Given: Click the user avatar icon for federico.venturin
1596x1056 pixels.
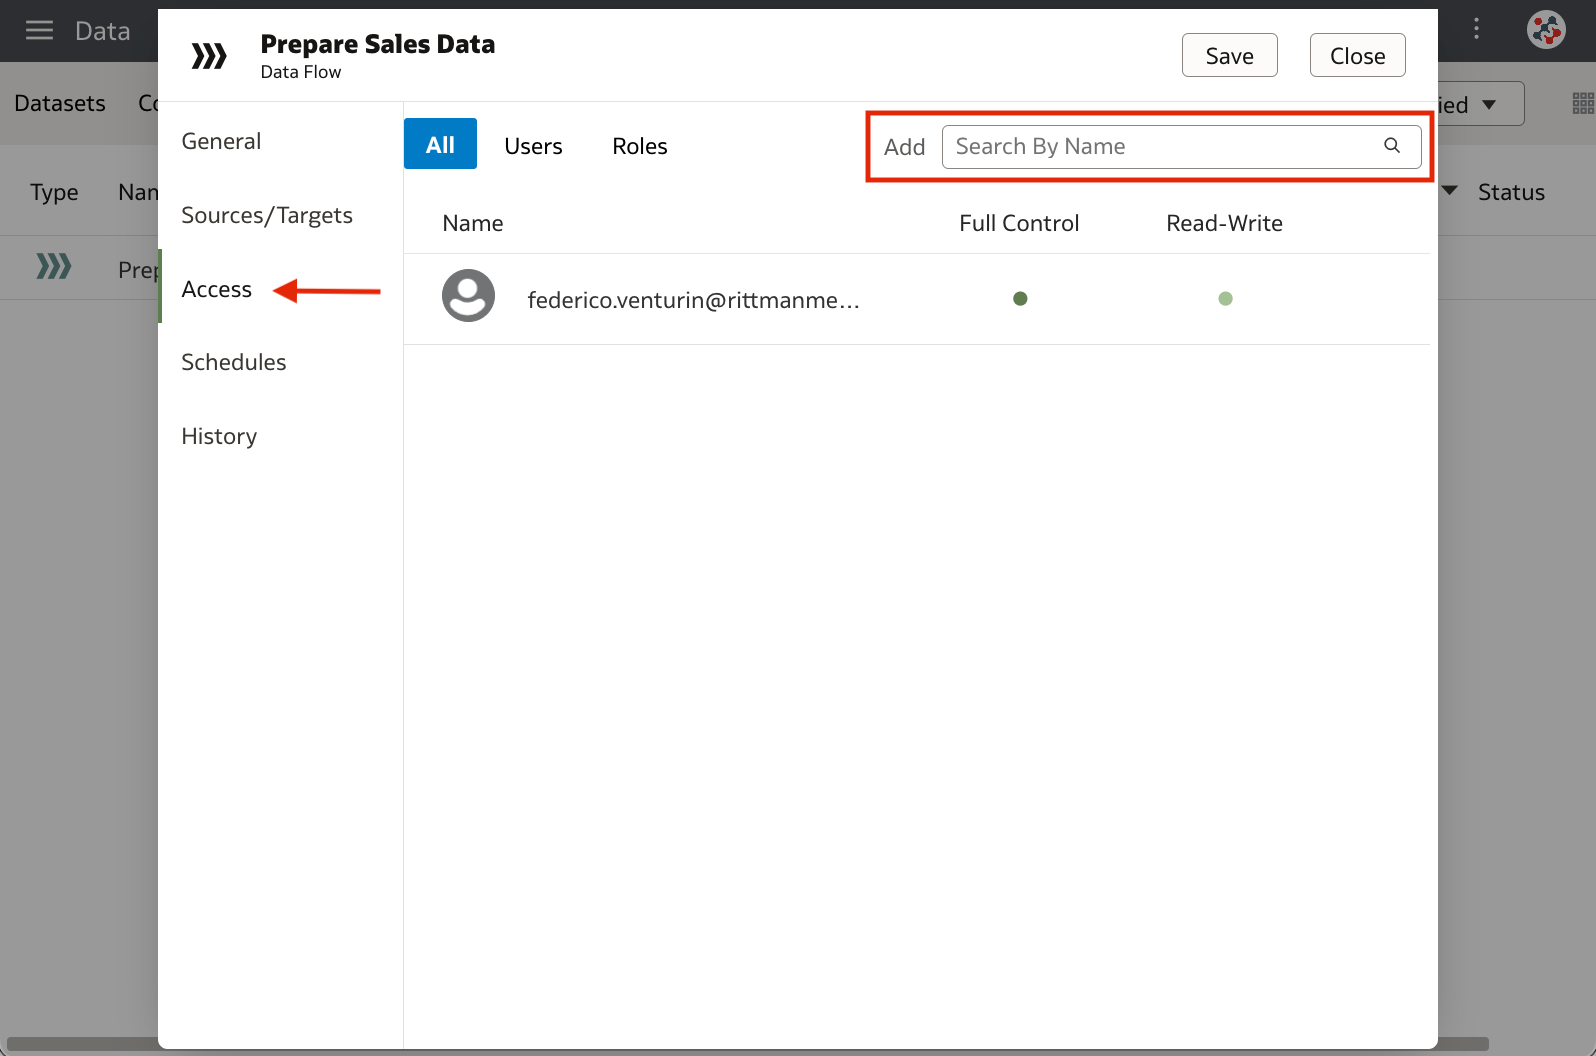Looking at the screenshot, I should [468, 296].
